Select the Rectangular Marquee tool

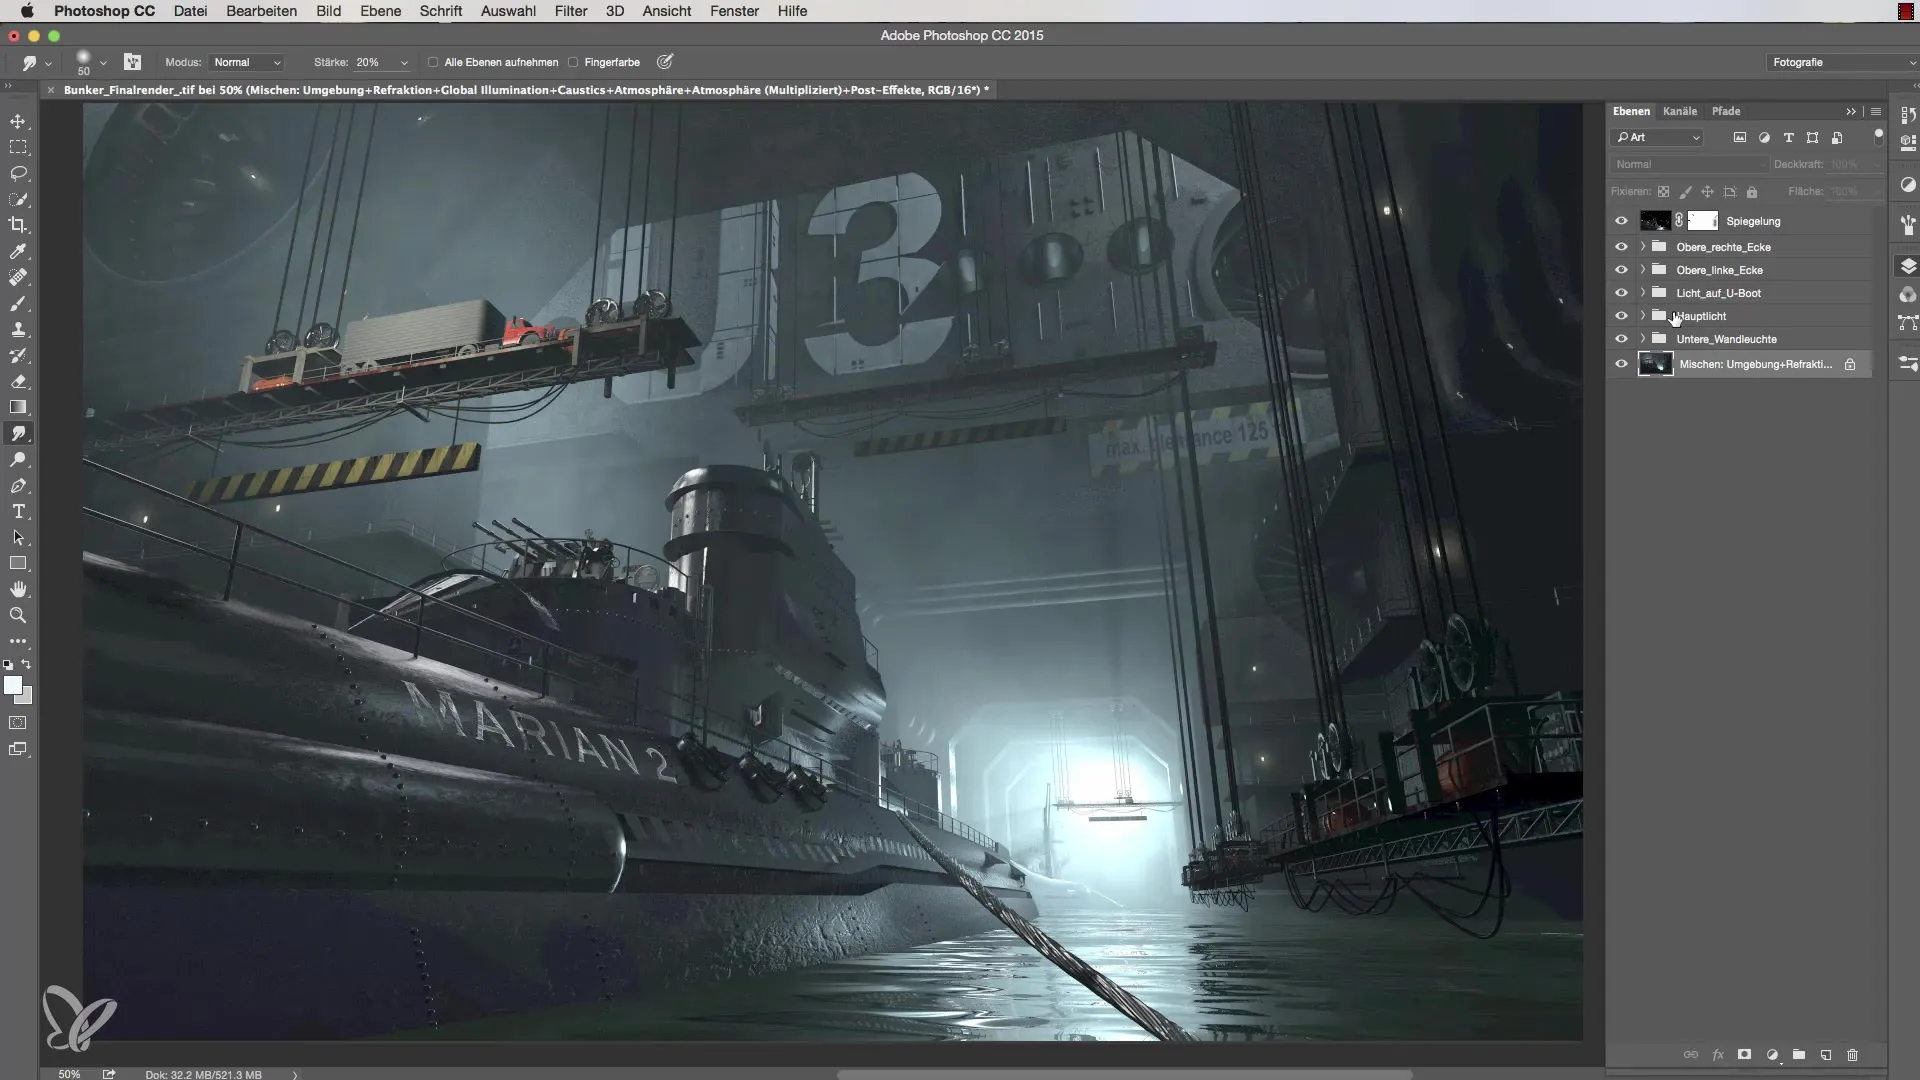point(18,147)
